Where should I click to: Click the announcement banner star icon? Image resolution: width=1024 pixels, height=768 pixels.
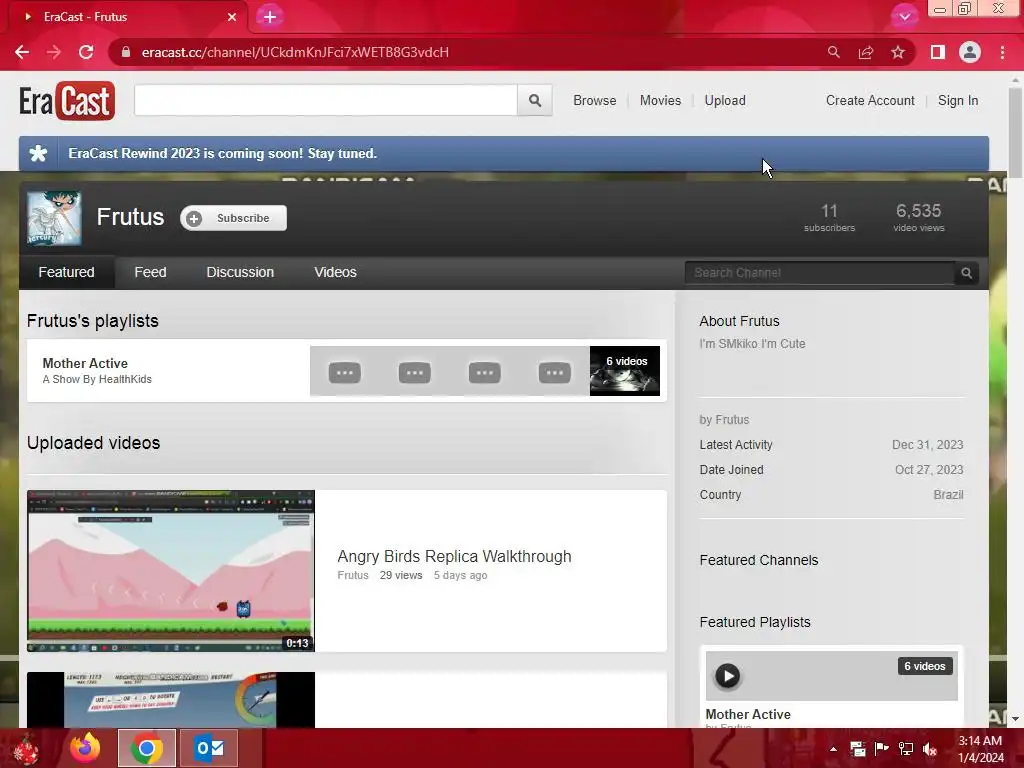(39, 153)
